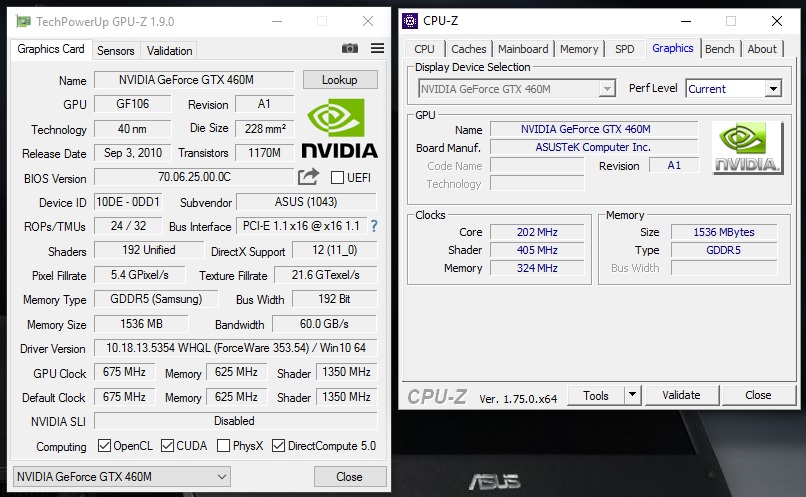806x497 pixels.
Task: Click the Memory Type GDDR5 (Samsung) value
Action: coord(156,299)
